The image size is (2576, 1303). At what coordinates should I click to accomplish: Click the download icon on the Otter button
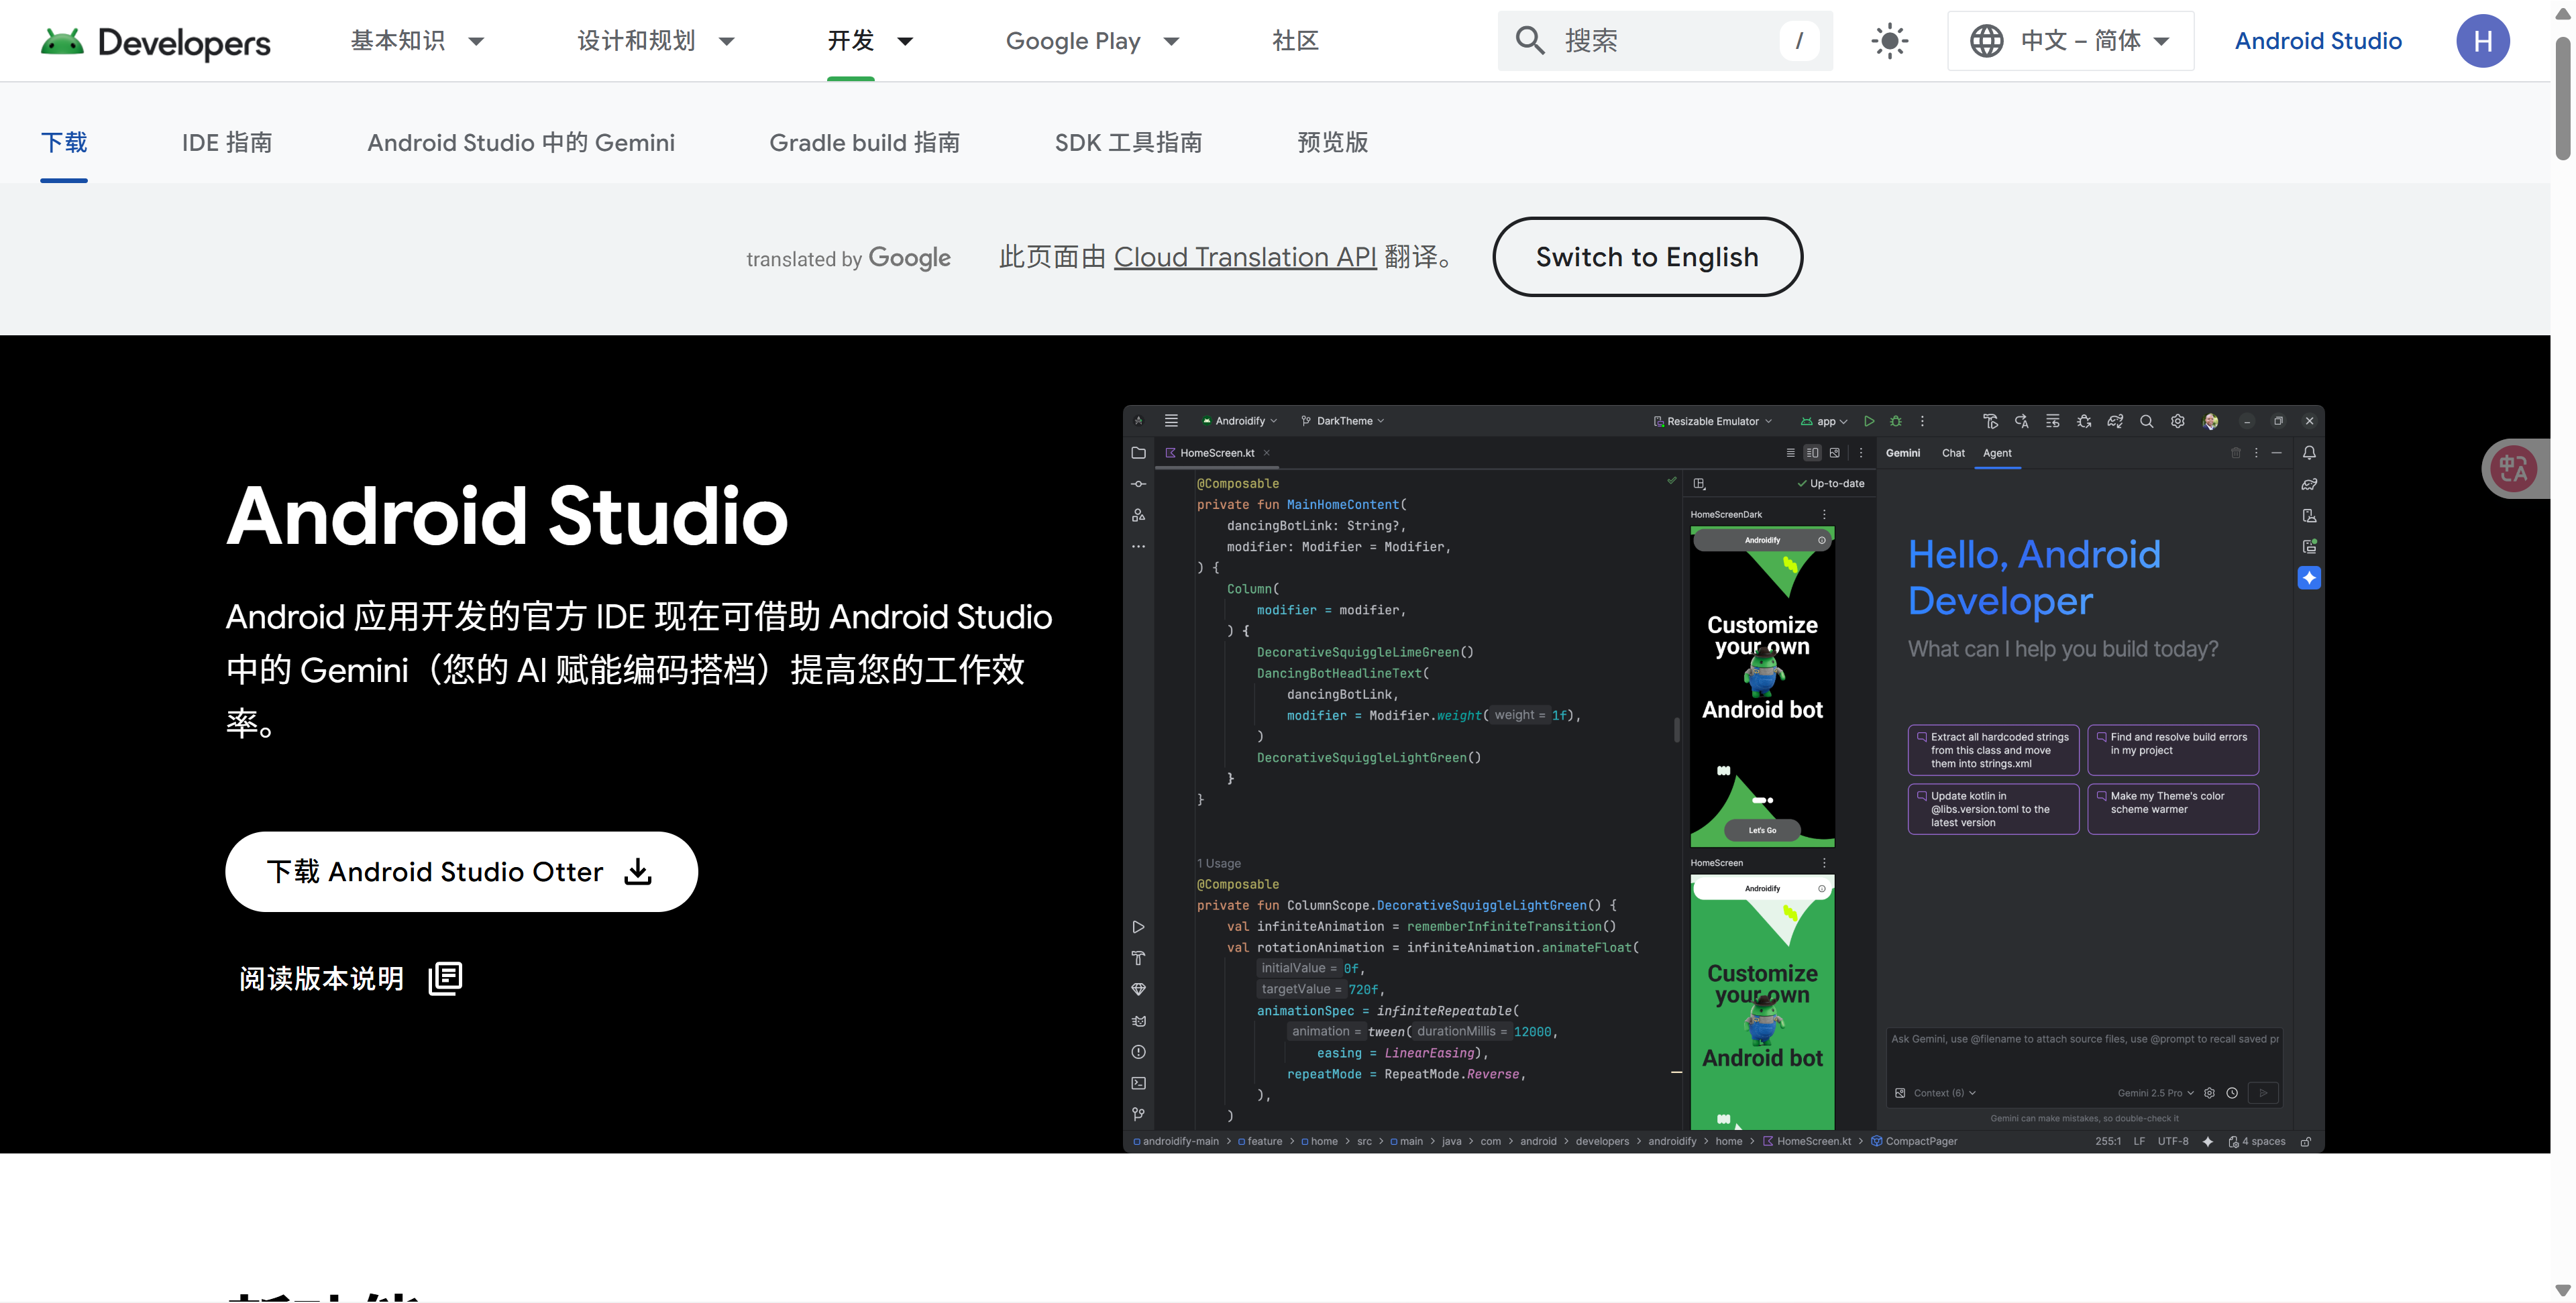pos(637,871)
